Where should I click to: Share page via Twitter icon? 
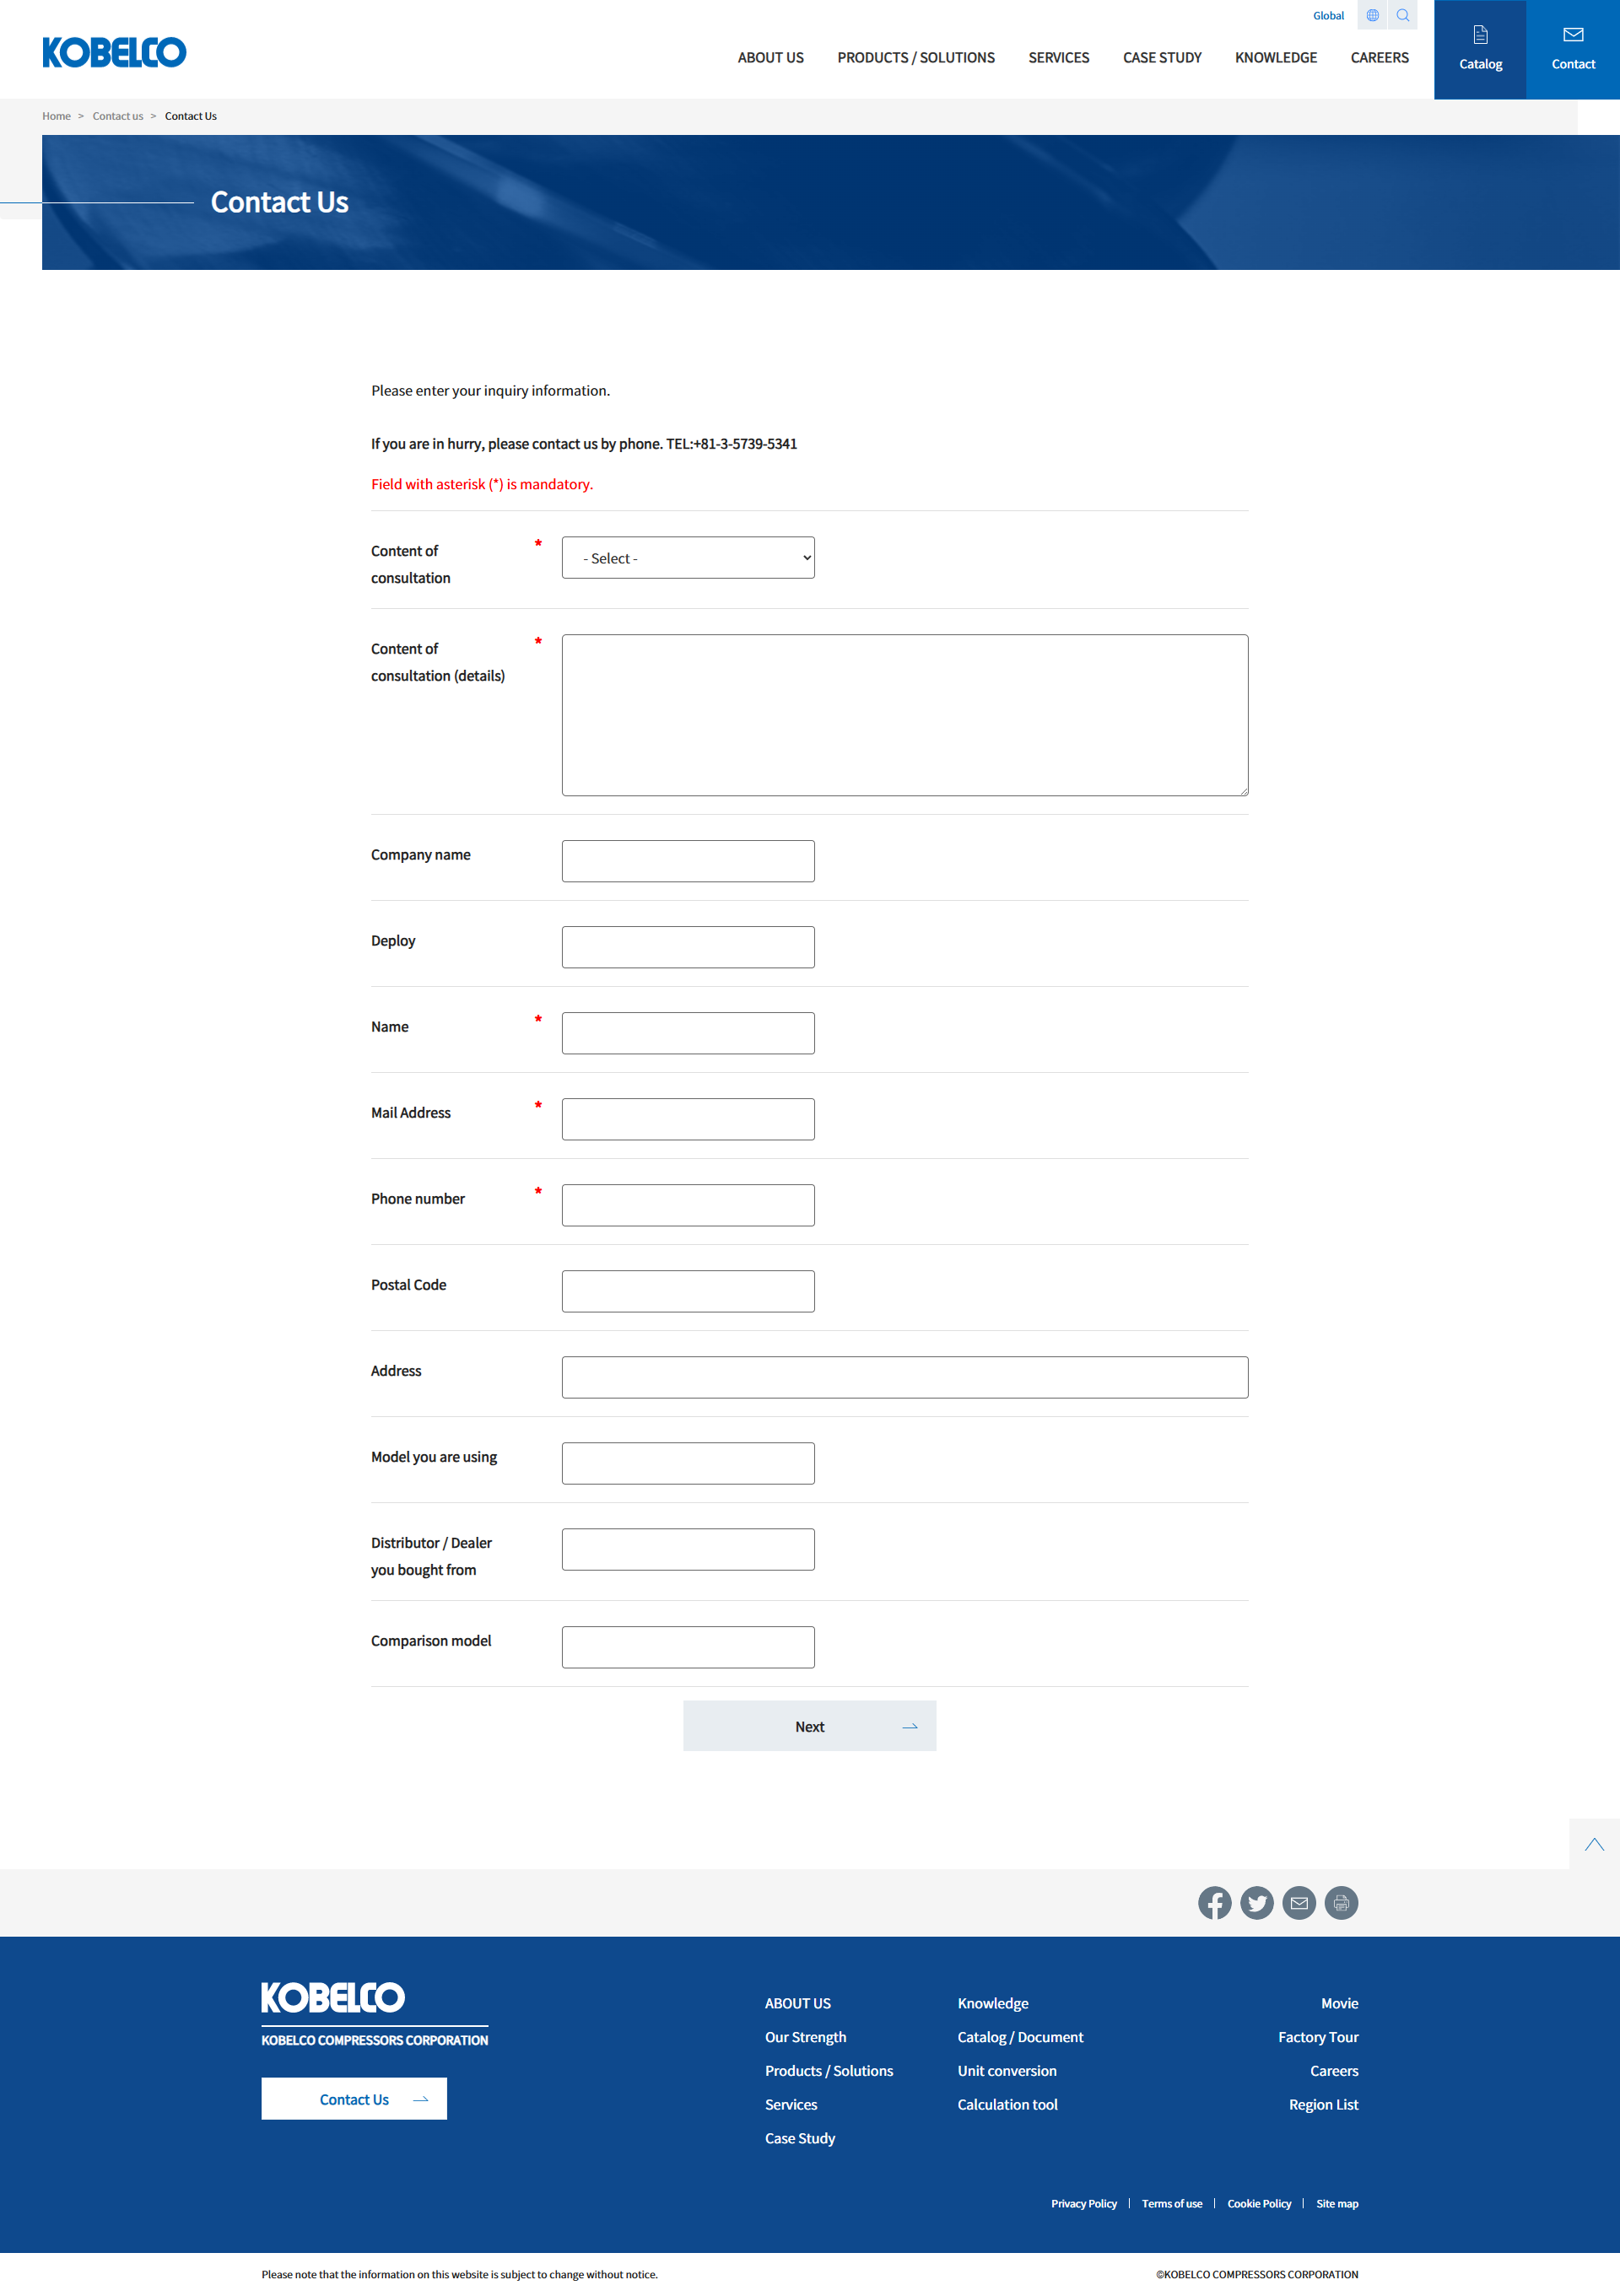coord(1256,1903)
